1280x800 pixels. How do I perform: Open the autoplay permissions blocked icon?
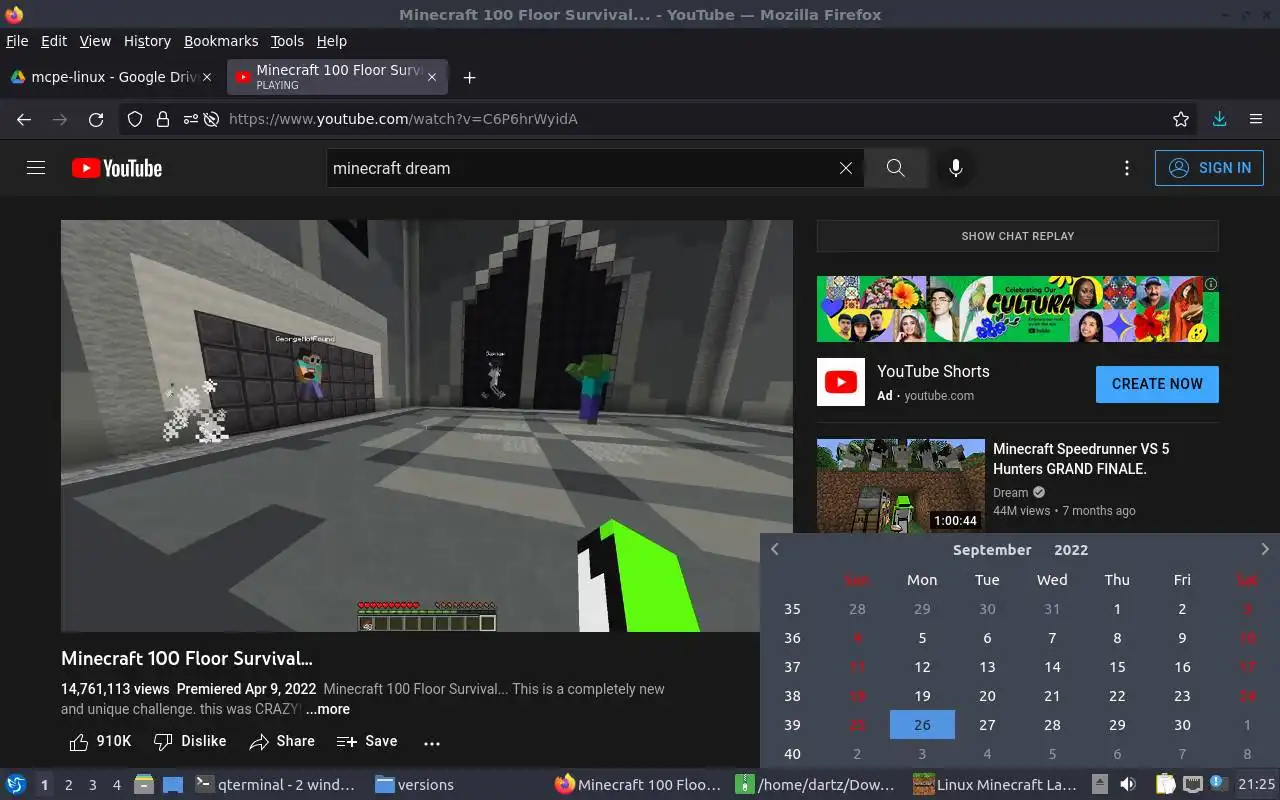[211, 119]
